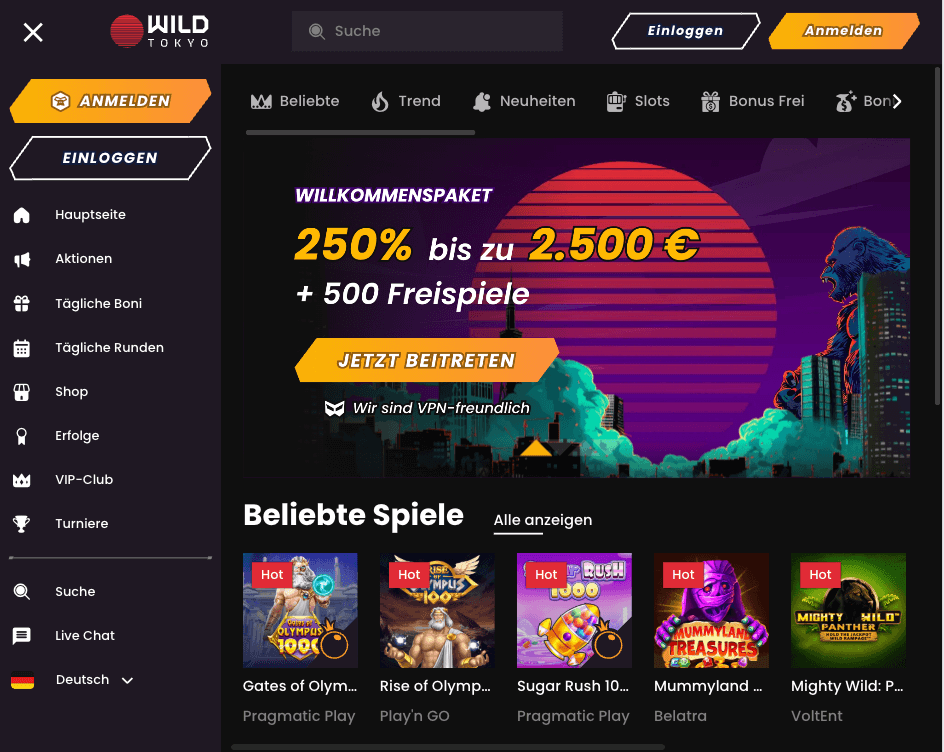Image resolution: width=944 pixels, height=752 pixels.
Task: Open the Alle anzeigen link
Action: click(542, 520)
